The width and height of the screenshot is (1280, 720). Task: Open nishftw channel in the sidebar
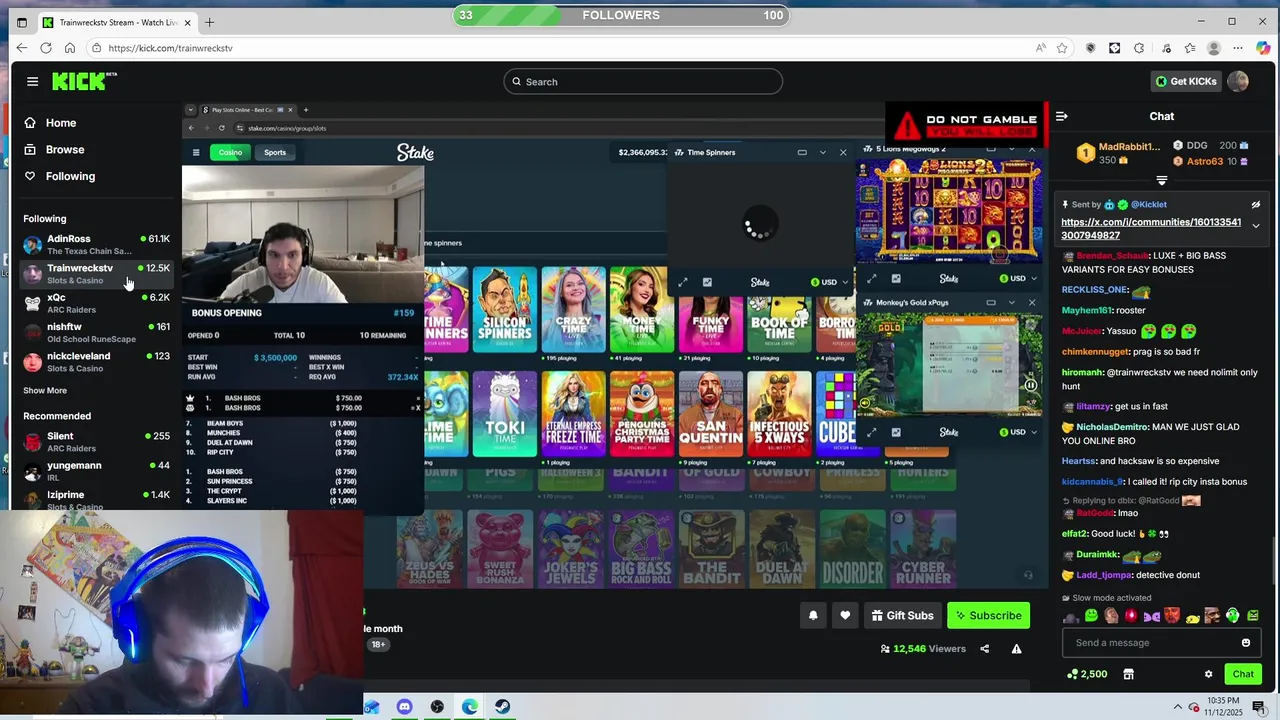pyautogui.click(x=96, y=332)
